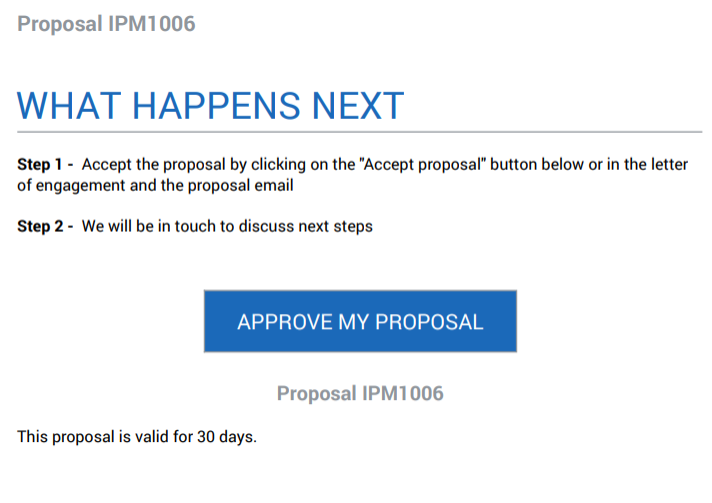
Task: Click the Approve My Proposal button
Action: pos(360,322)
